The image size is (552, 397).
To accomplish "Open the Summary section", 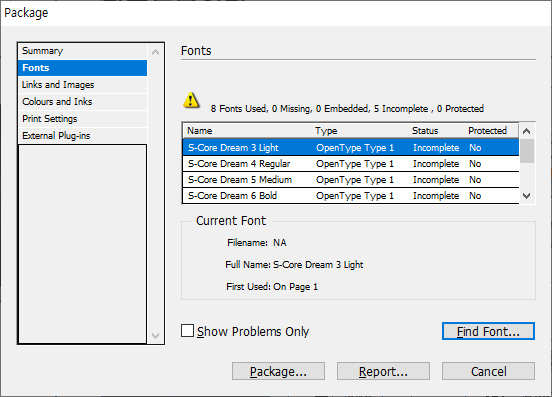I will pyautogui.click(x=82, y=51).
